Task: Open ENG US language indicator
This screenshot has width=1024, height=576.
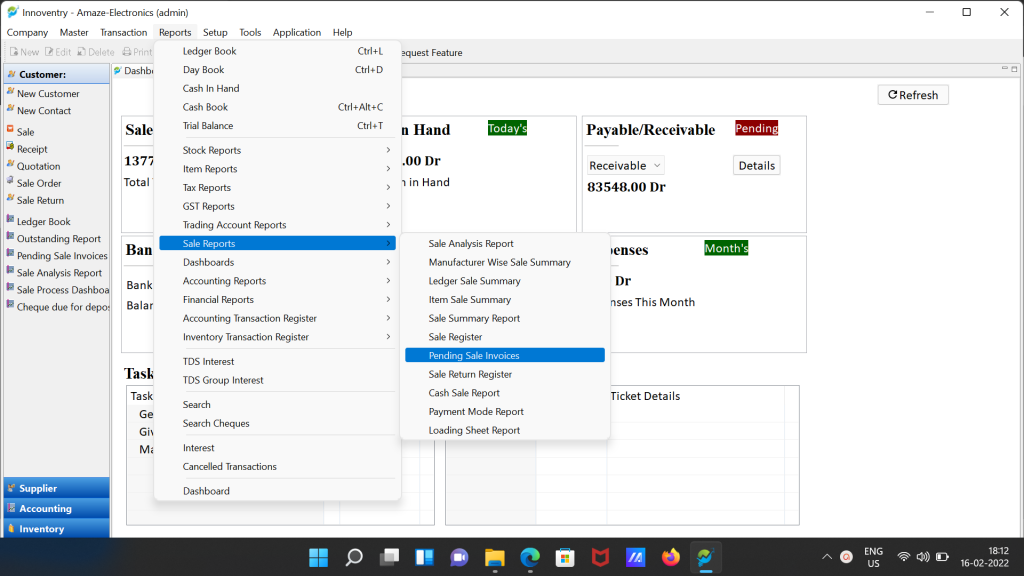Action: pyautogui.click(x=873, y=557)
